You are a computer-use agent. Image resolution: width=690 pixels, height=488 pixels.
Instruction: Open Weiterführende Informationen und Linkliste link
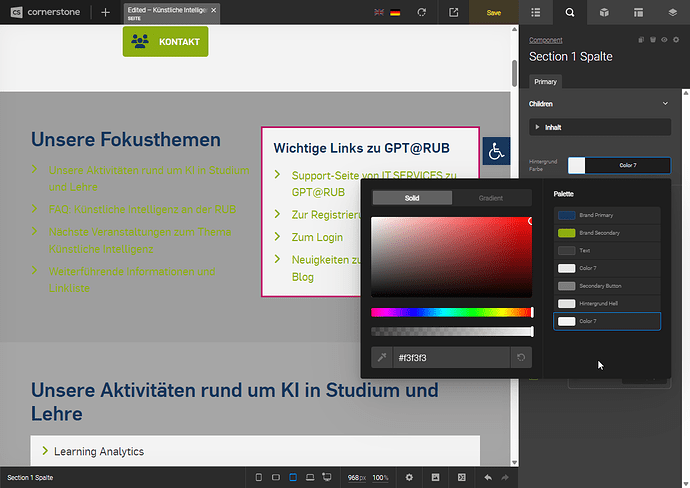(132, 280)
